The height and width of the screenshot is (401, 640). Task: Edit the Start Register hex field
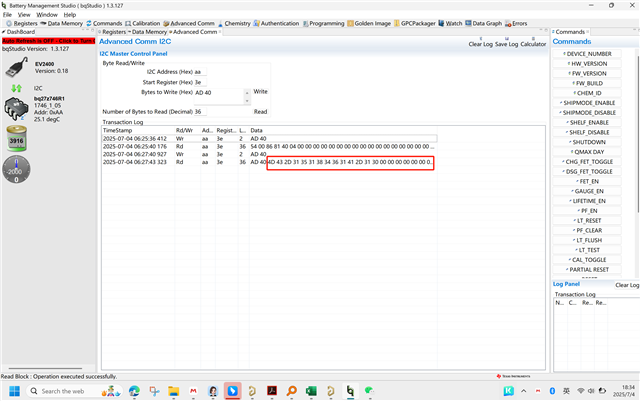pyautogui.click(x=200, y=82)
